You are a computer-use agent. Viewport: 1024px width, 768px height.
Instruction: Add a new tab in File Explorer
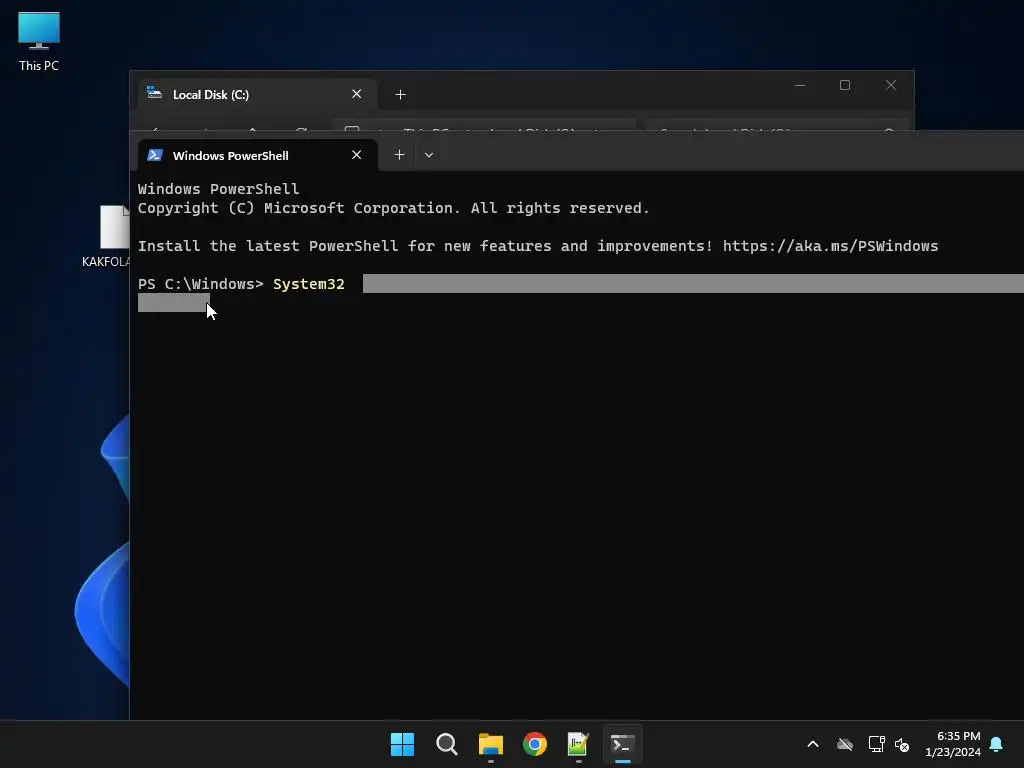[x=400, y=95]
